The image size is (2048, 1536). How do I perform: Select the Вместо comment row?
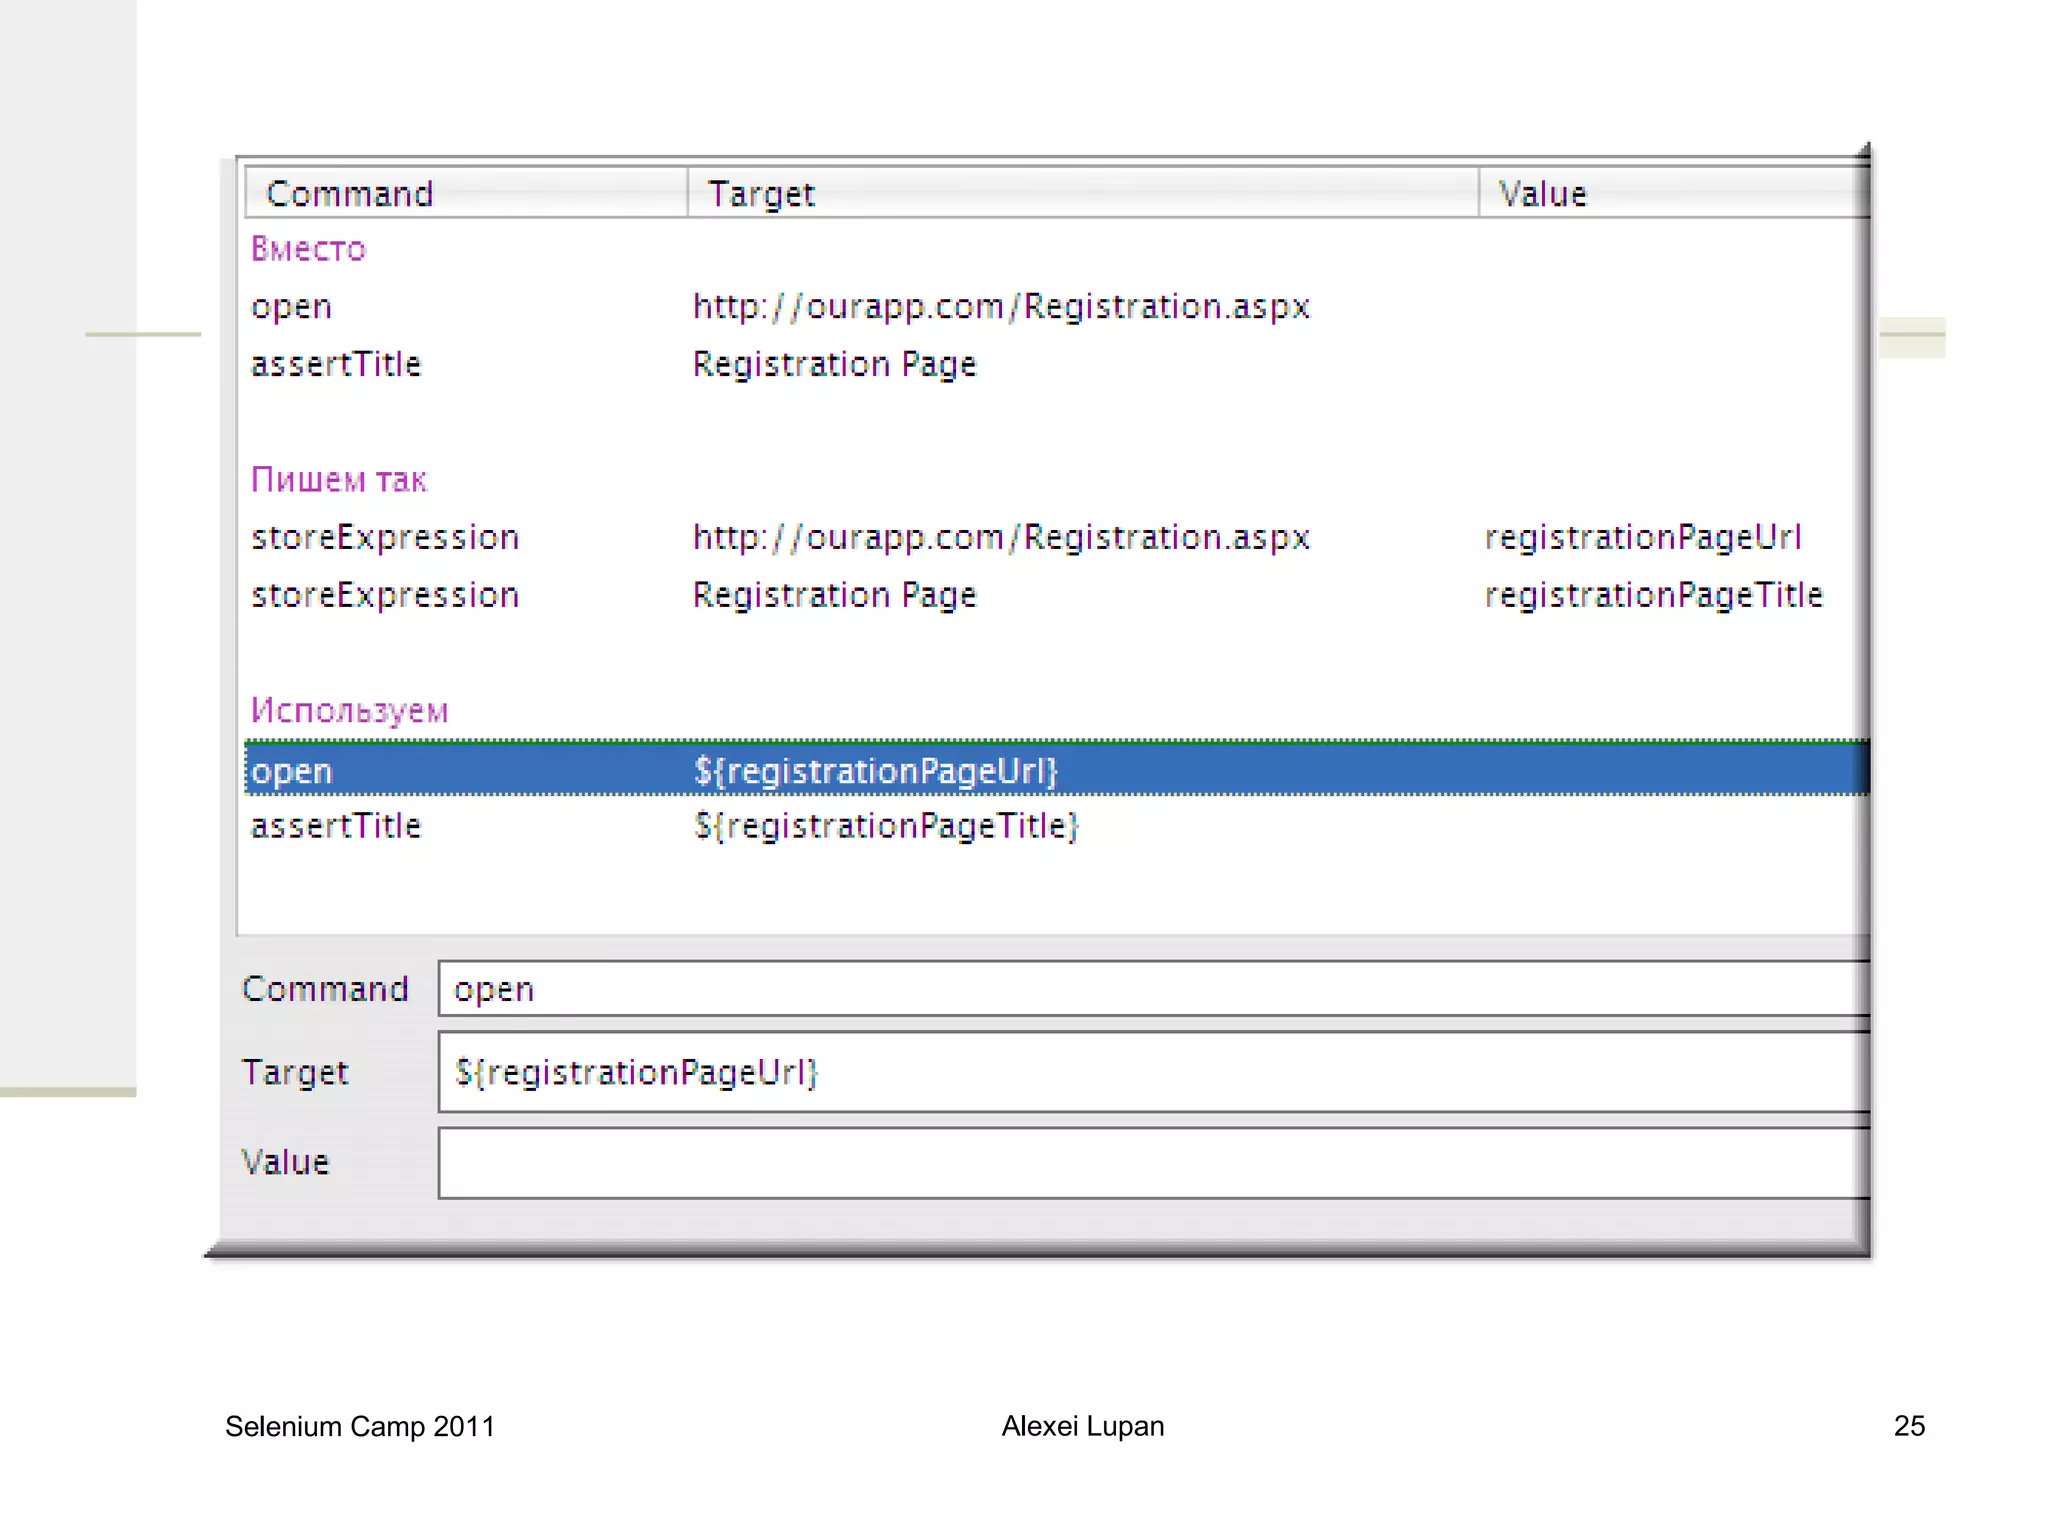click(x=309, y=249)
